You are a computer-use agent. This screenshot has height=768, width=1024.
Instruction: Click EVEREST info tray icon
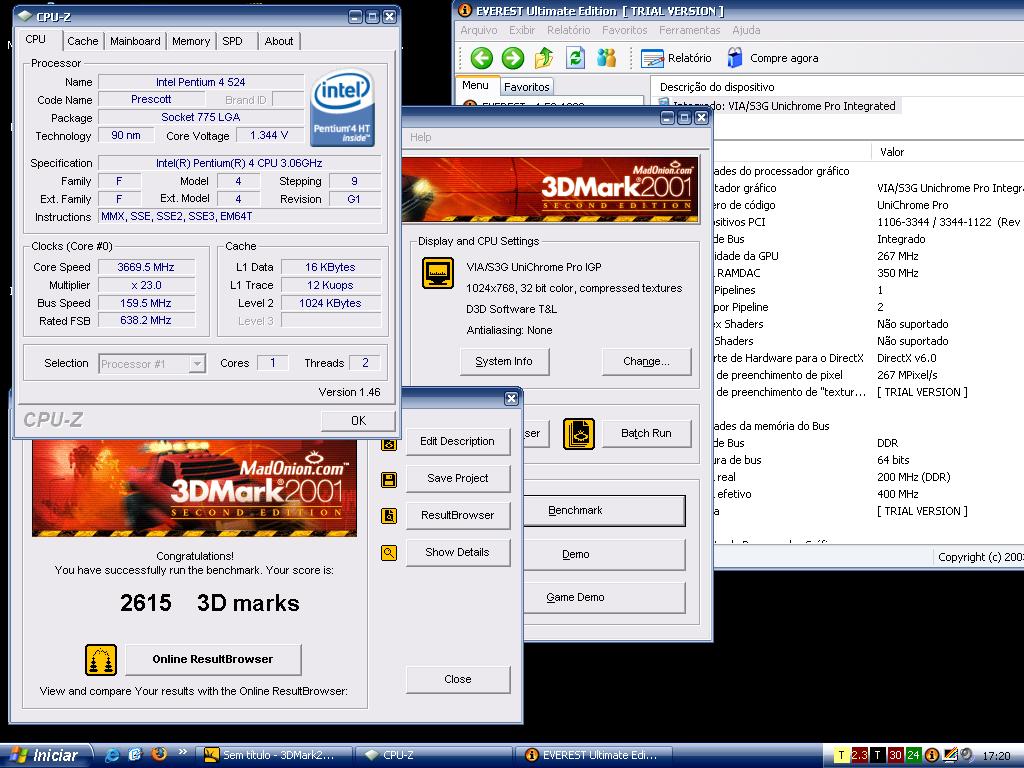[932, 755]
